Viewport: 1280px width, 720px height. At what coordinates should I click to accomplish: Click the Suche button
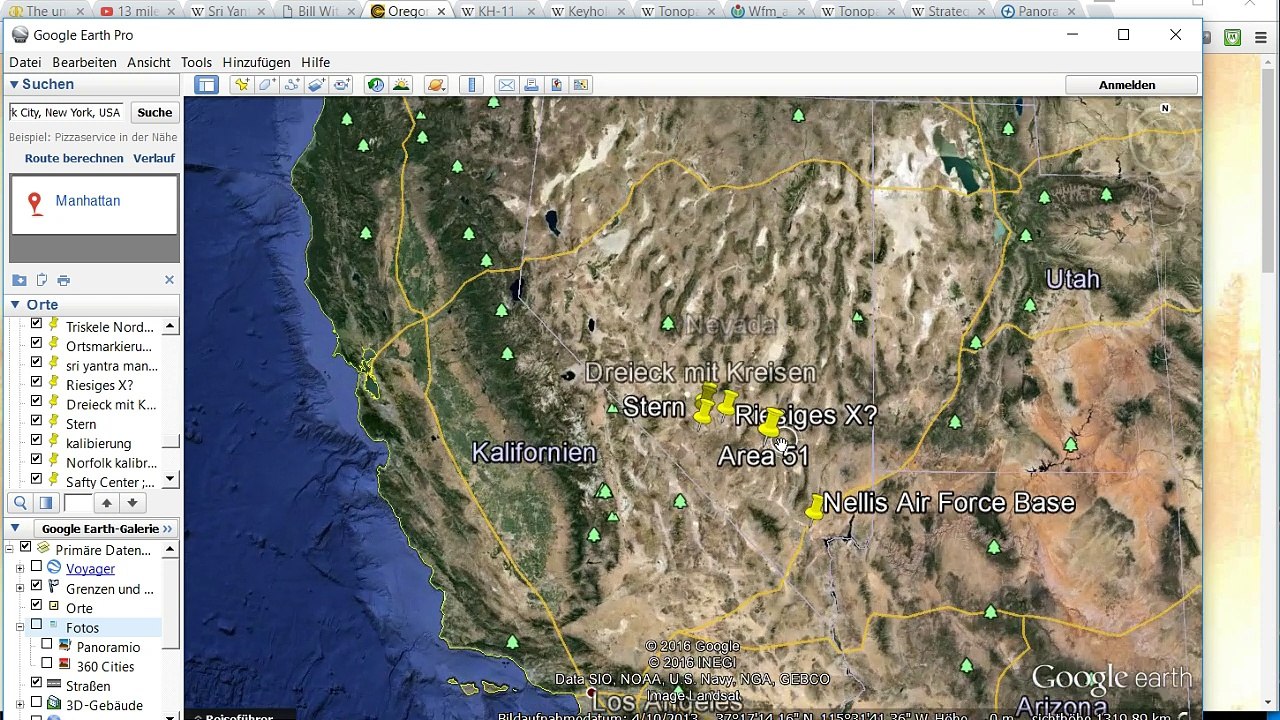tap(154, 113)
